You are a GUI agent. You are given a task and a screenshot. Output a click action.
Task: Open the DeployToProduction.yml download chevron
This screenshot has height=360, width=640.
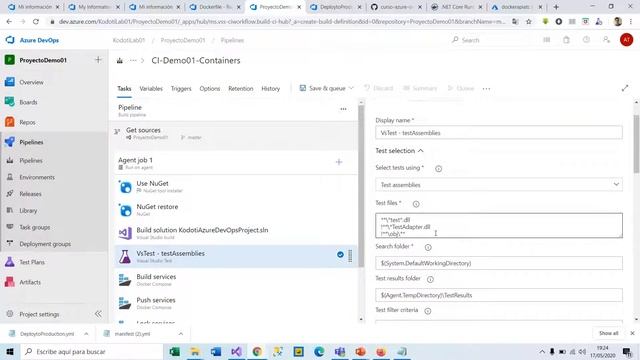[86, 334]
